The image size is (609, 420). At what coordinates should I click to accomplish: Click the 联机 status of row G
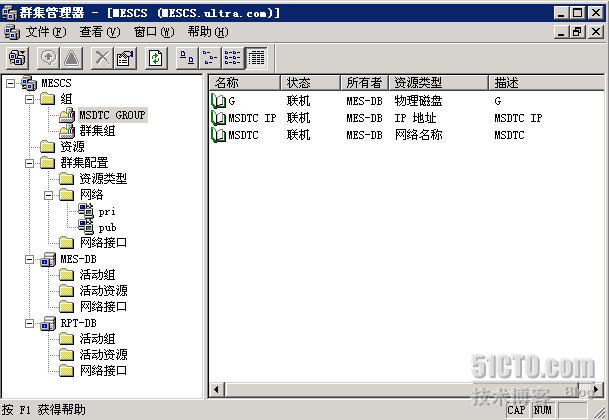click(298, 101)
